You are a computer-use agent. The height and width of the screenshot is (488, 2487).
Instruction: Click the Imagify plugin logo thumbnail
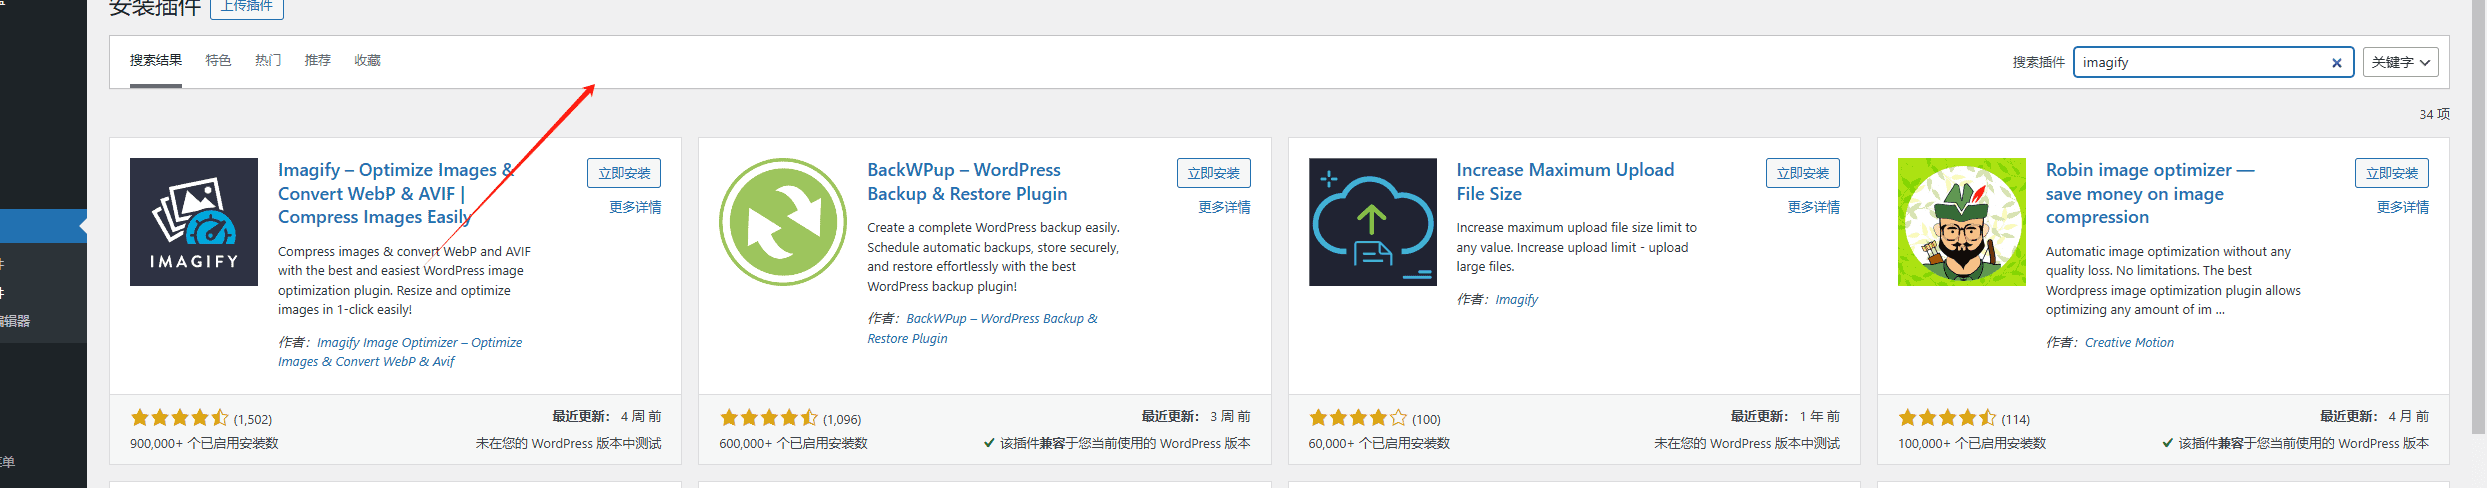tap(194, 222)
